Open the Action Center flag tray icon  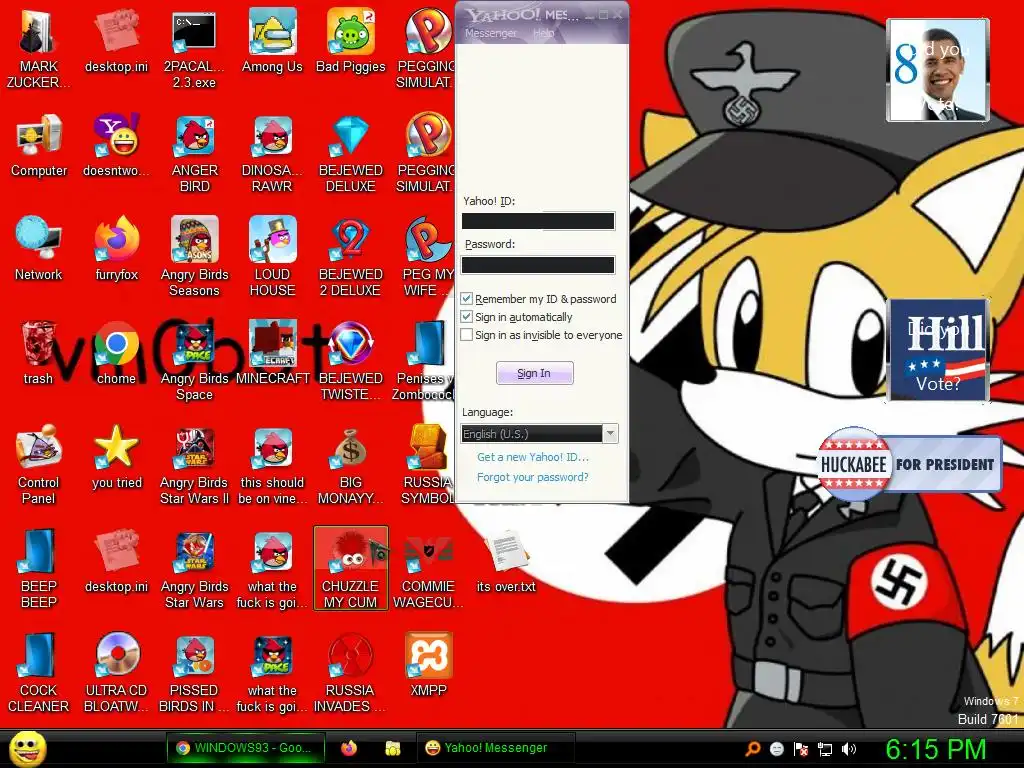click(x=801, y=749)
